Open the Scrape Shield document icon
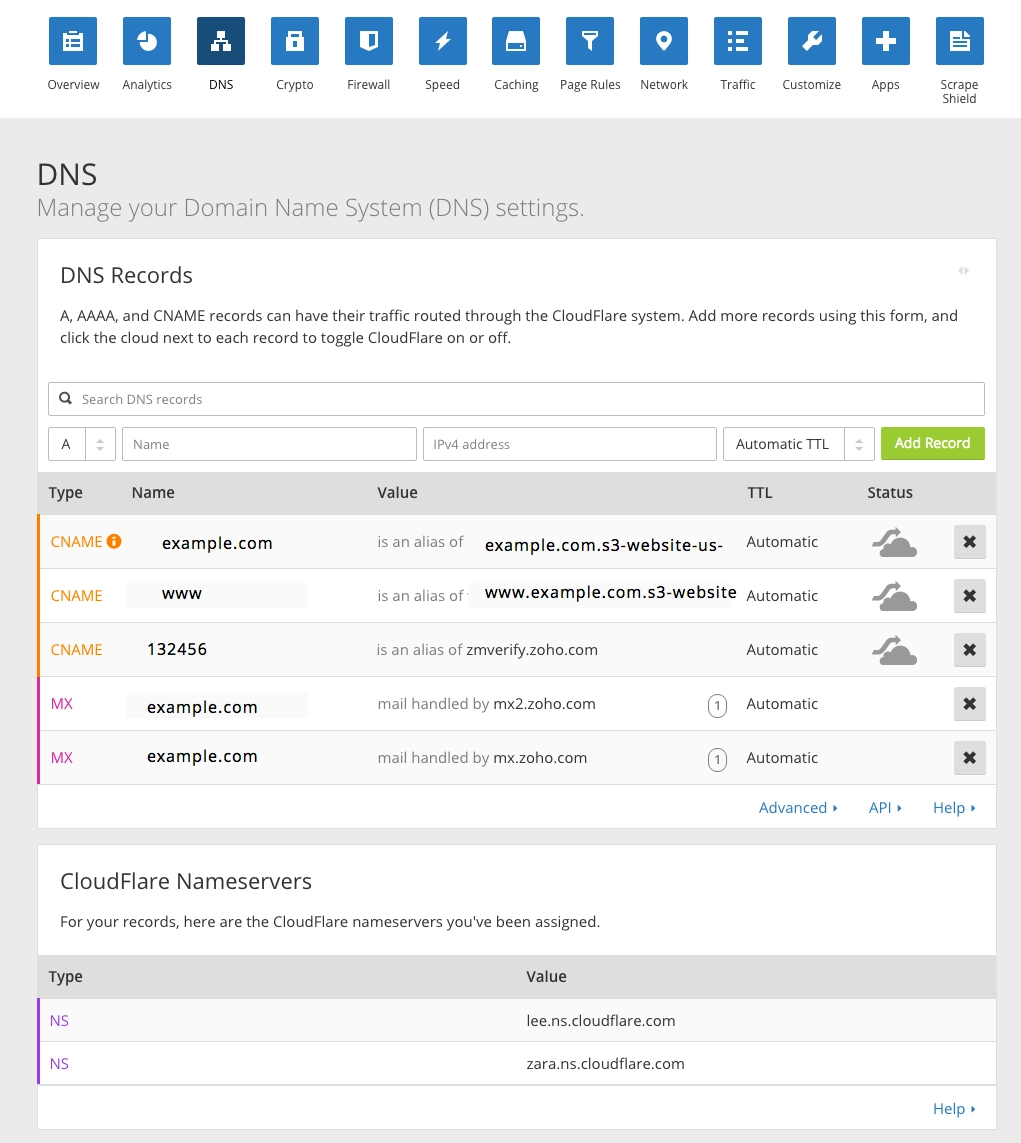Image resolution: width=1021 pixels, height=1143 pixels. (x=959, y=41)
